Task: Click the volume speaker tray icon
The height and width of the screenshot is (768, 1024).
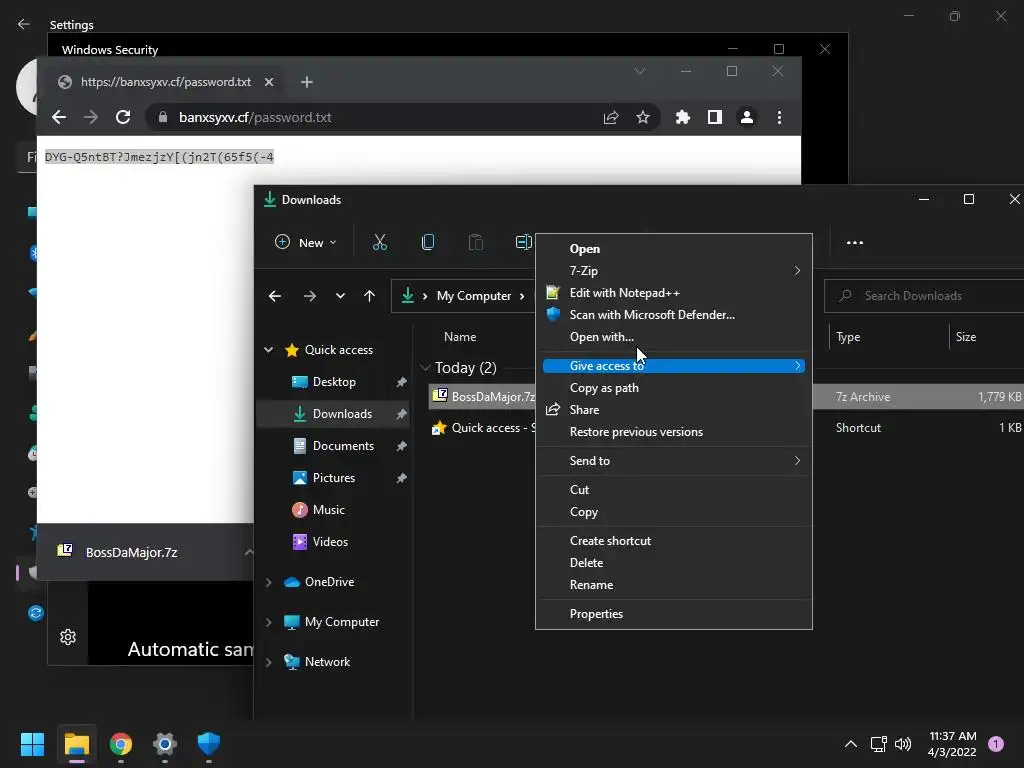Action: [x=903, y=744]
